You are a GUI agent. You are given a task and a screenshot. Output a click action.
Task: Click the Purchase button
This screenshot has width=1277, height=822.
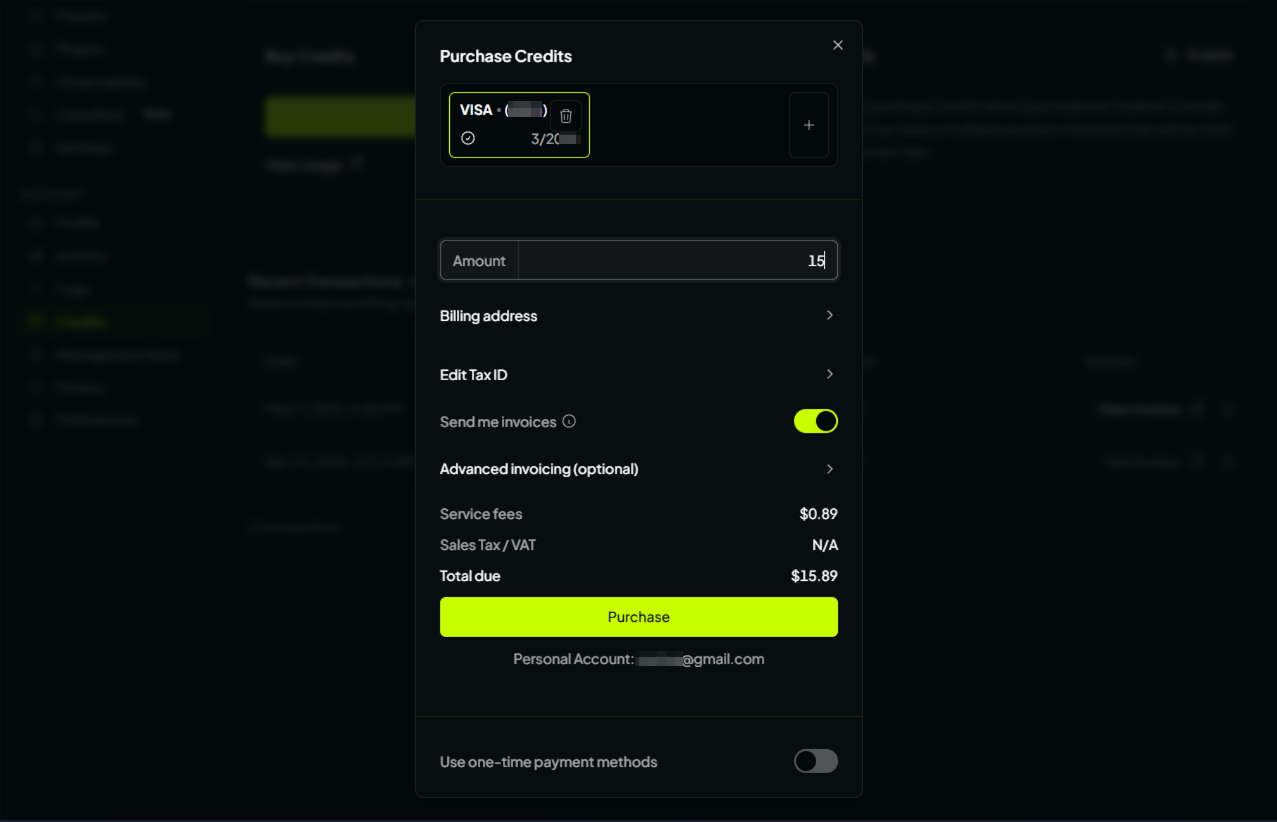639,617
